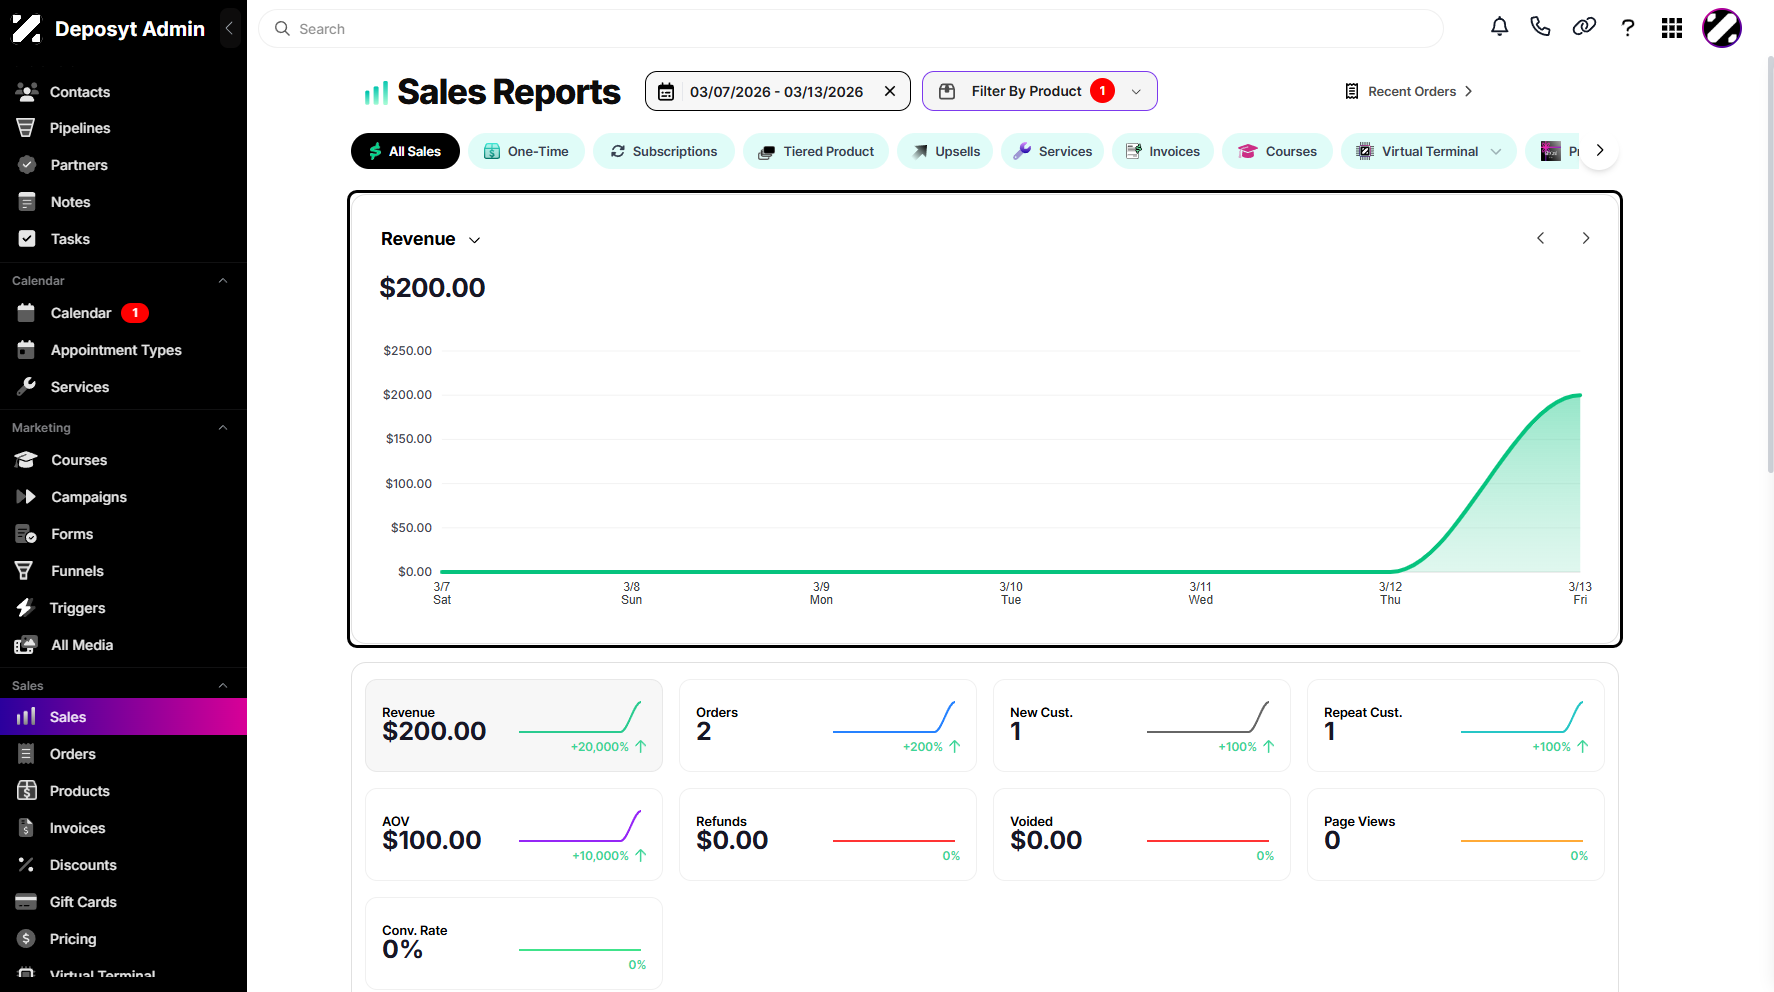This screenshot has width=1774, height=992.
Task: Select the New Cust. summary card
Action: pos(1142,726)
